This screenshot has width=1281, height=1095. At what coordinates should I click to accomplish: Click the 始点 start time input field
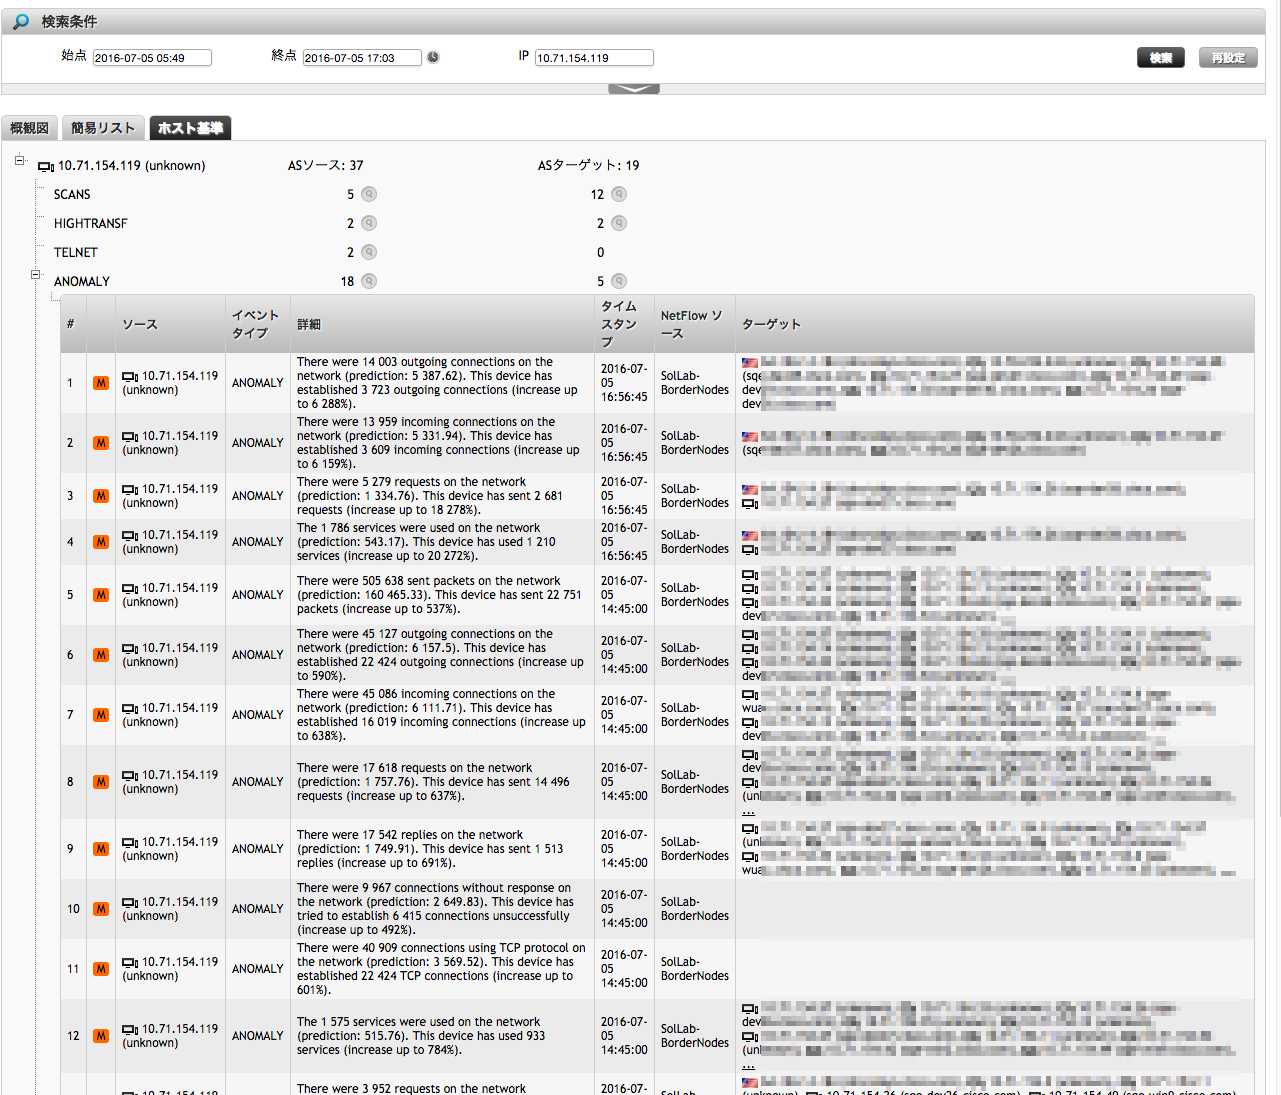[x=152, y=58]
